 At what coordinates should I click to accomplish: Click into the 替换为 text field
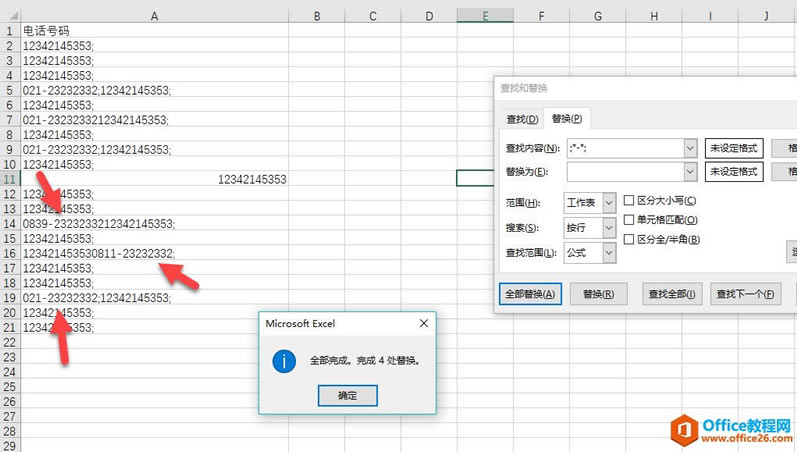coord(624,172)
